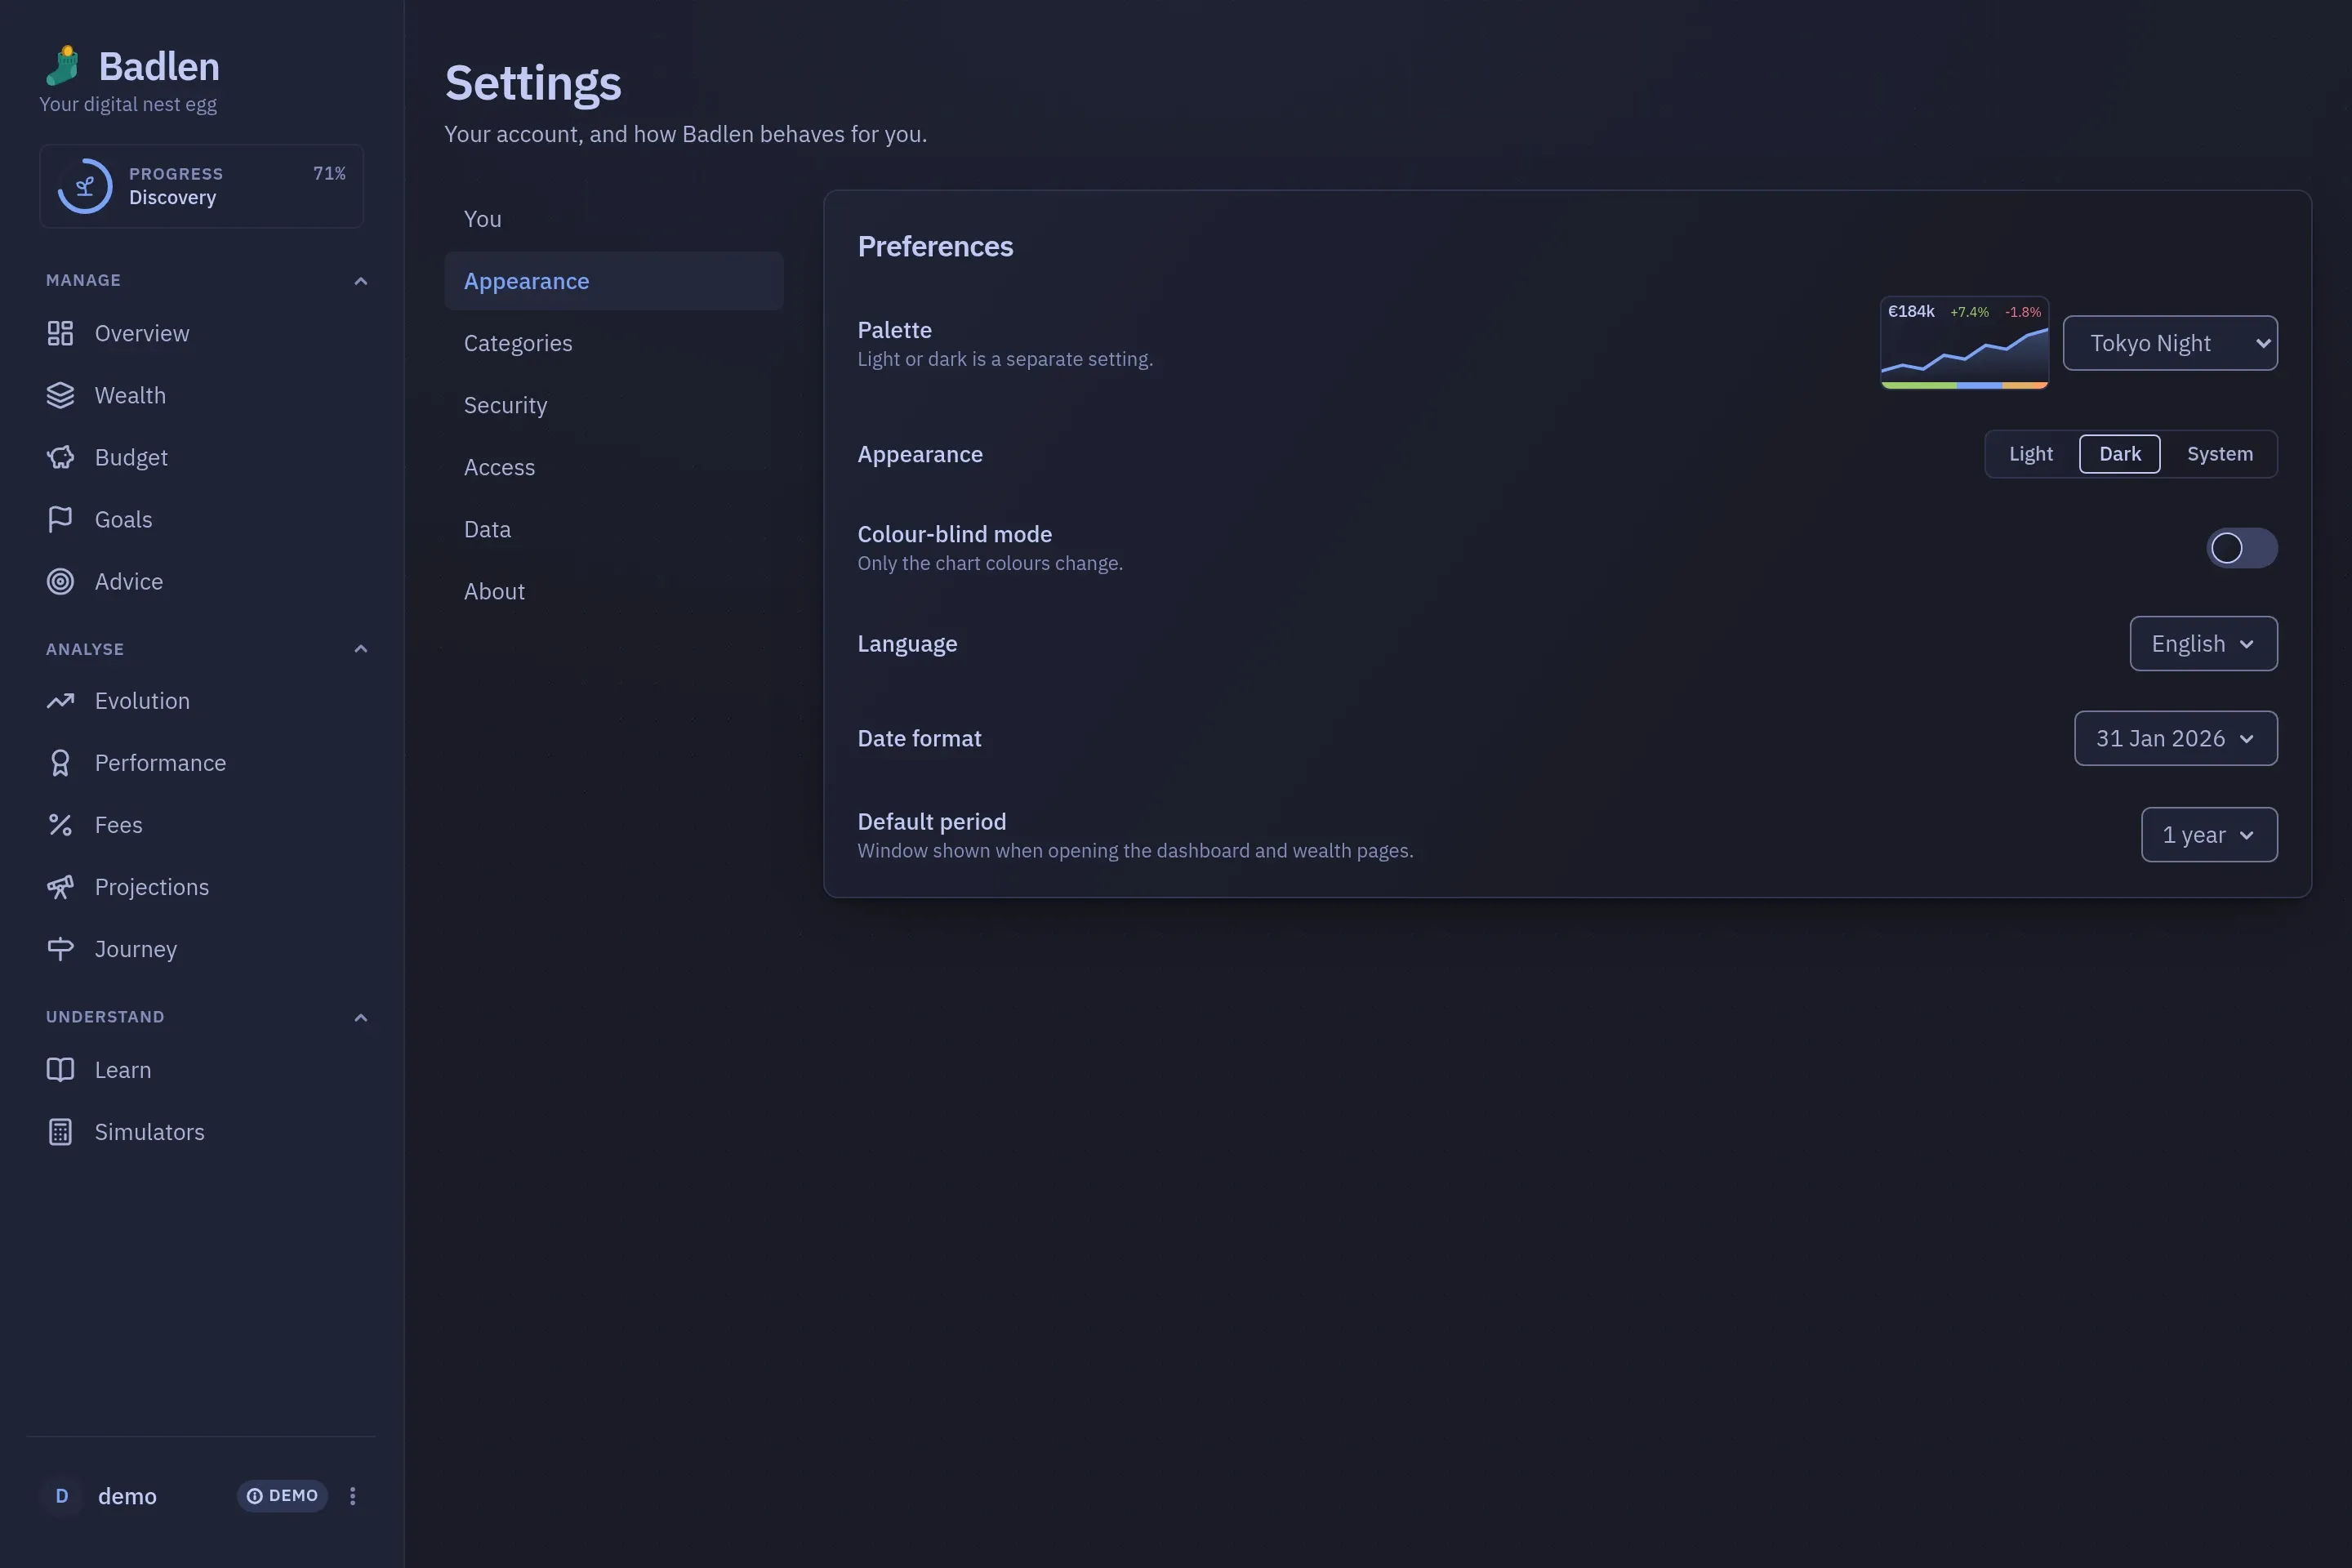
Task: Click the demo user avatar D
Action: pyautogui.click(x=62, y=1496)
